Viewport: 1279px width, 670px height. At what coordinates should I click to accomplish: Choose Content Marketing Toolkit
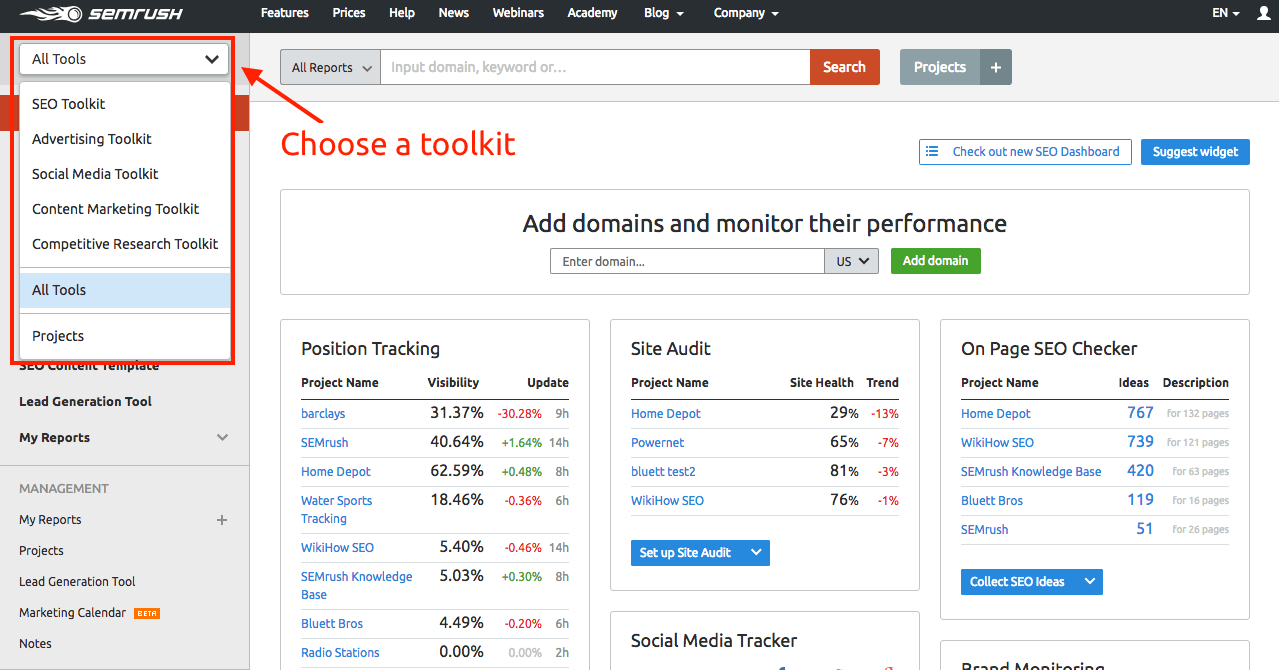125,209
